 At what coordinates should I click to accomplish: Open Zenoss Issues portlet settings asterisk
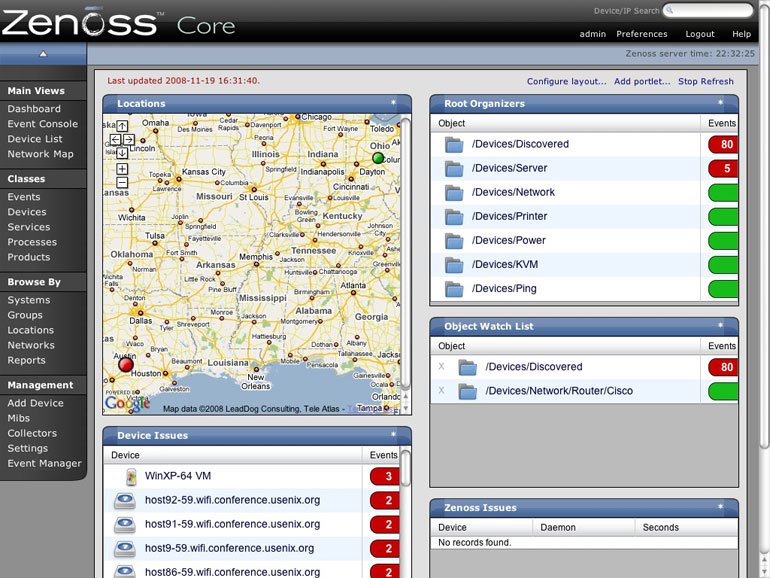[x=720, y=506]
